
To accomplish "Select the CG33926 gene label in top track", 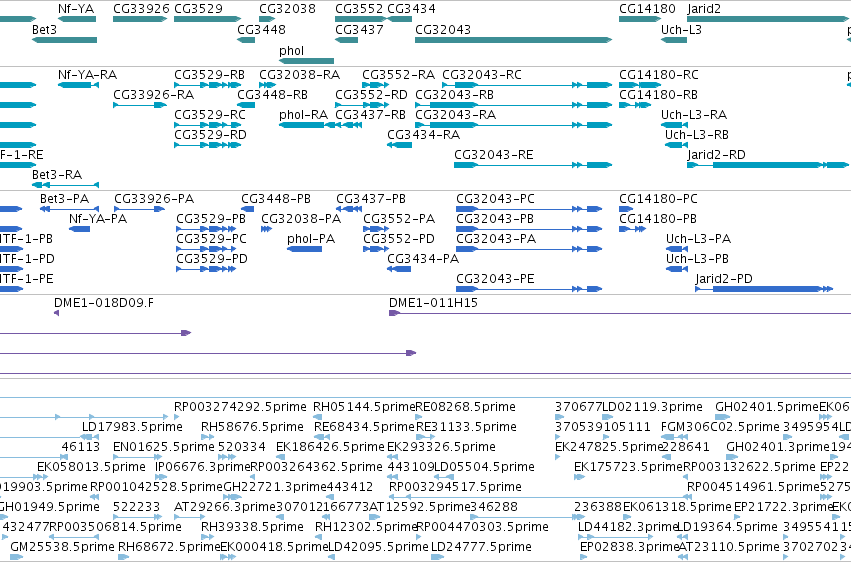I will [141, 9].
